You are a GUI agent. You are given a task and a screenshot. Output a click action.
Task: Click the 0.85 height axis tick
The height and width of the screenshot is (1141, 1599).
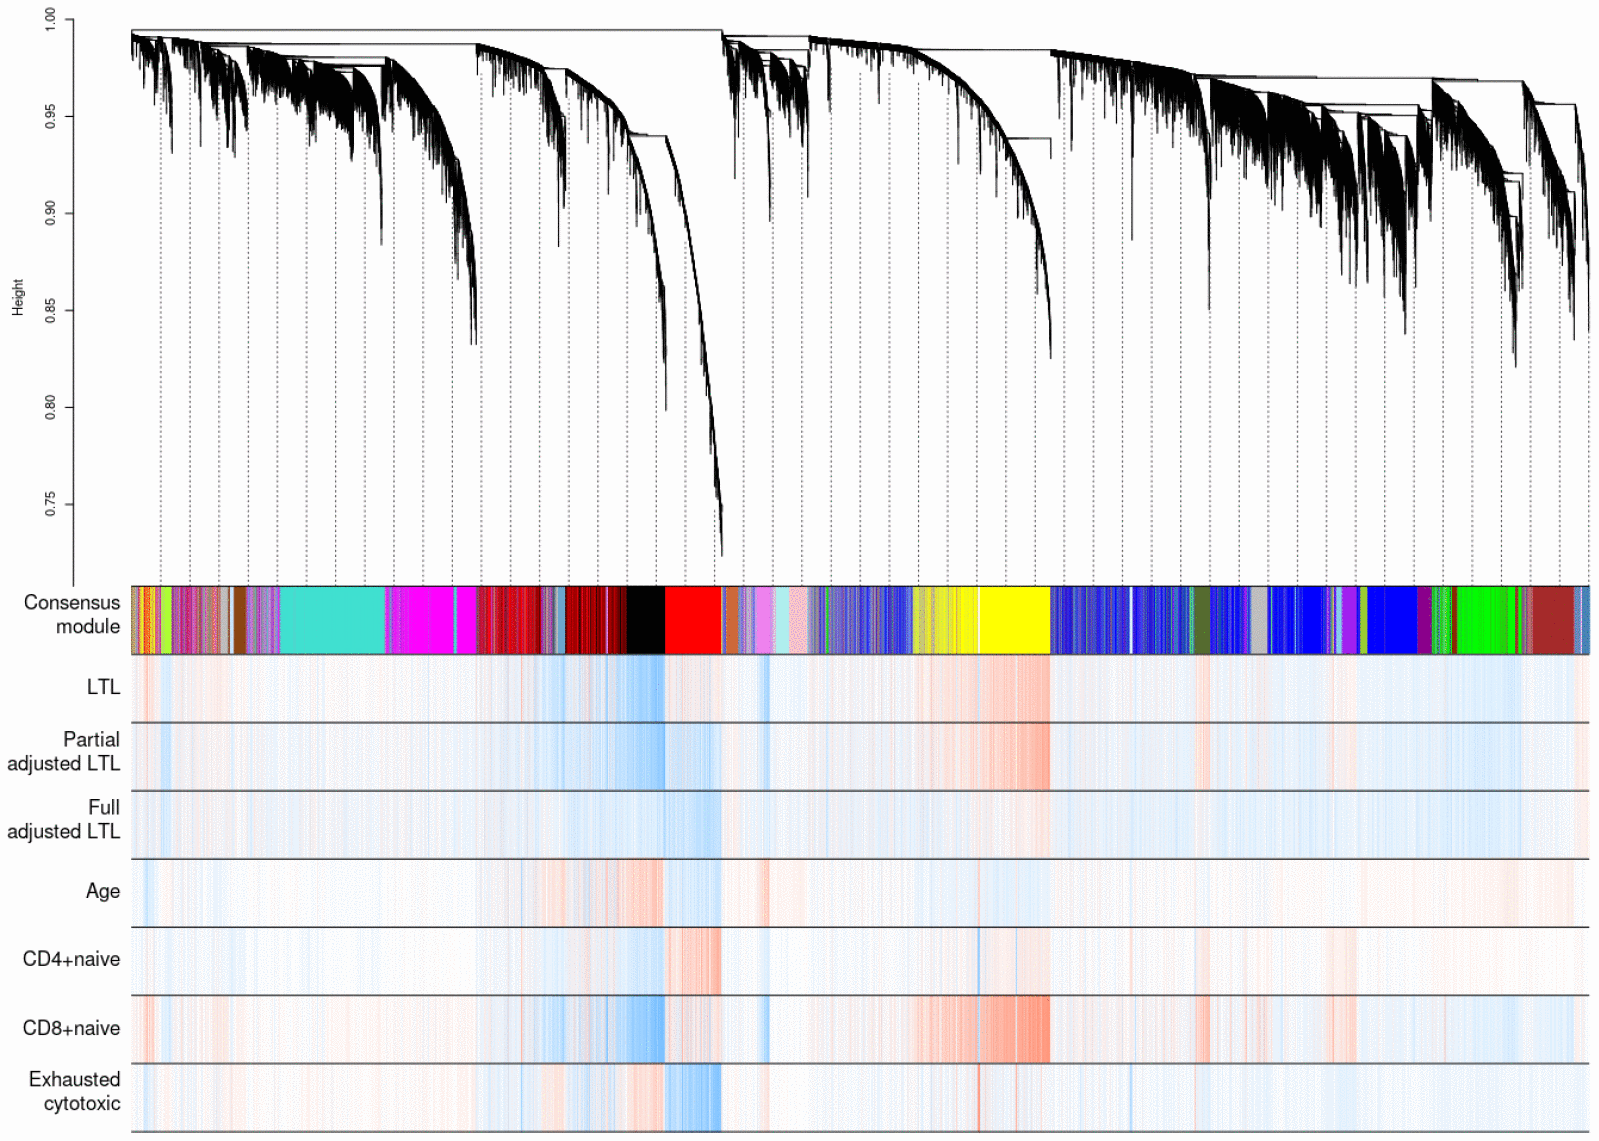coord(50,310)
